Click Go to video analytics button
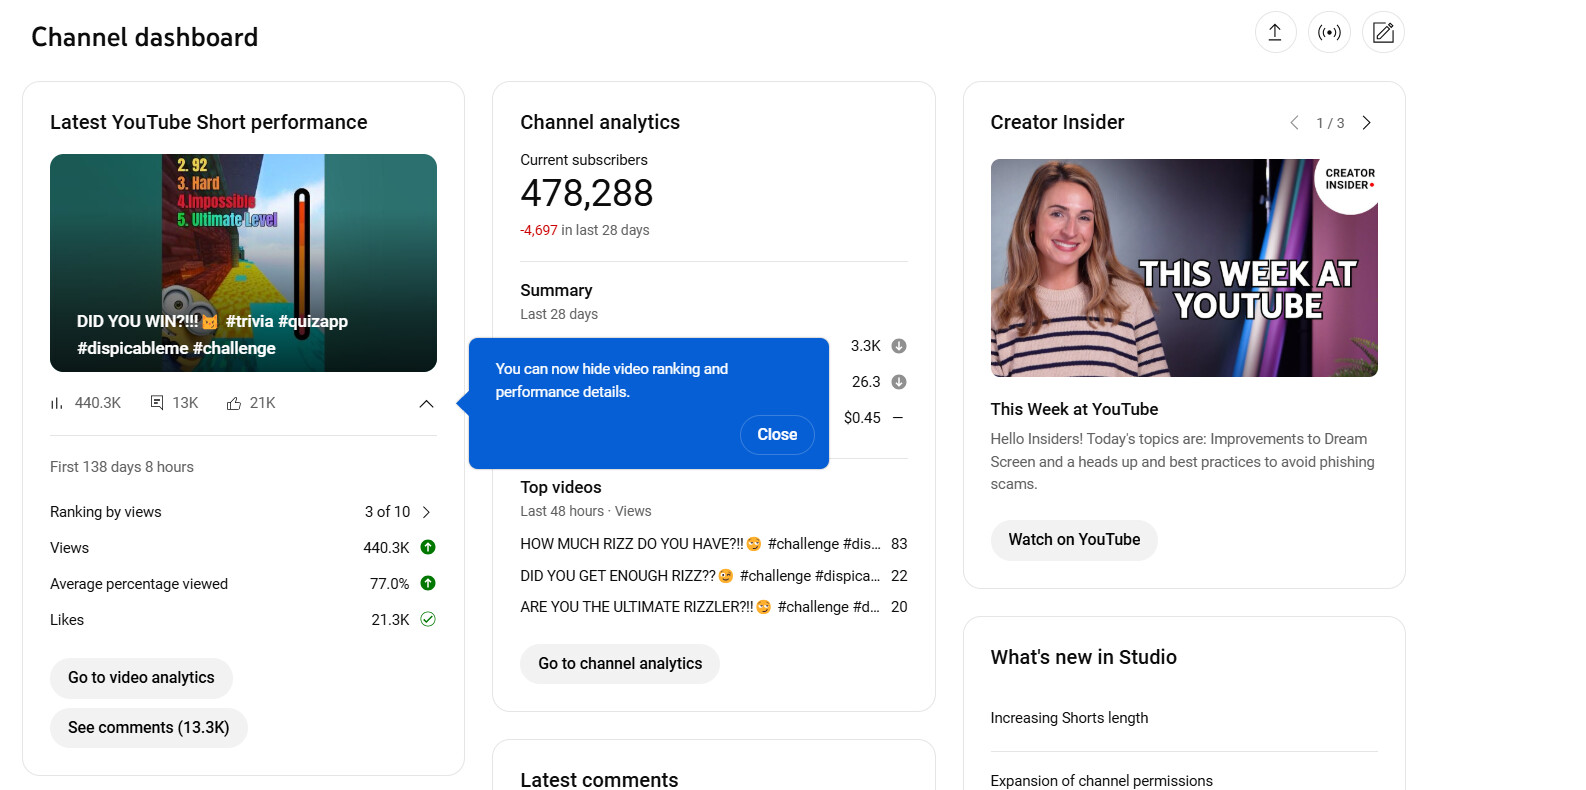This screenshot has width=1586, height=790. click(x=141, y=678)
